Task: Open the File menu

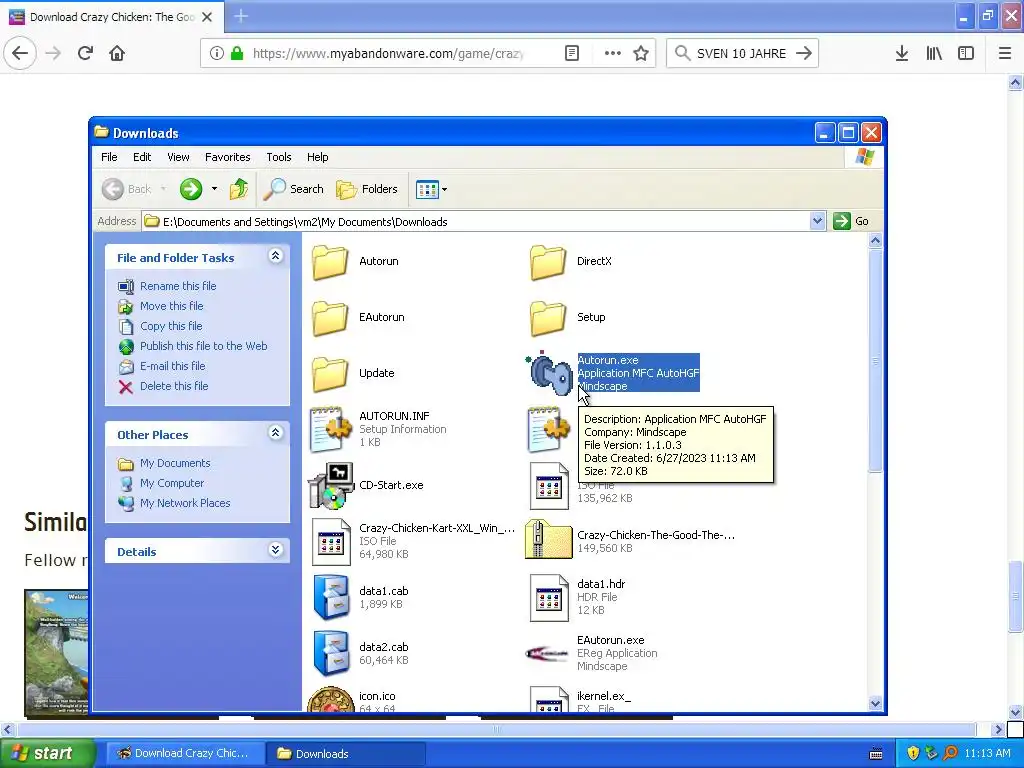Action: [x=109, y=157]
